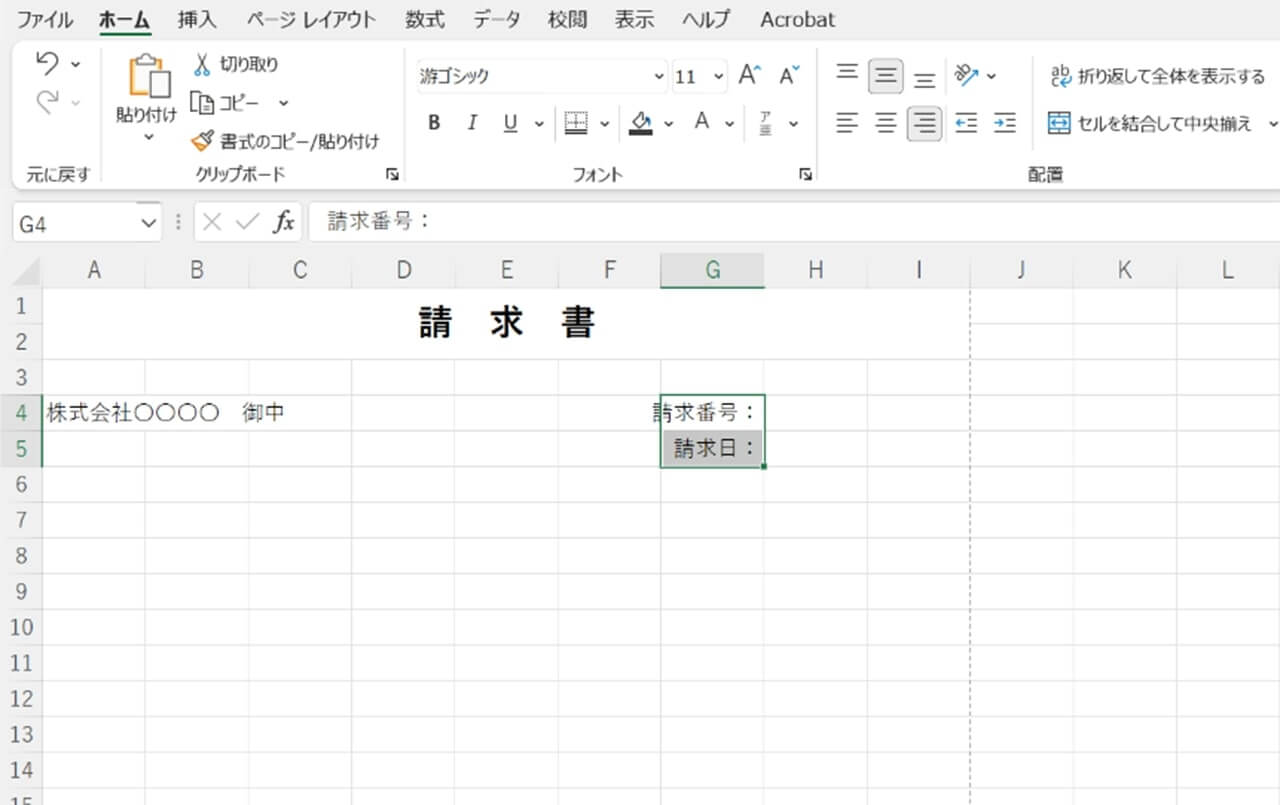The width and height of the screenshot is (1280, 805).
Task: Open font group dialog launcher
Action: coord(805,175)
